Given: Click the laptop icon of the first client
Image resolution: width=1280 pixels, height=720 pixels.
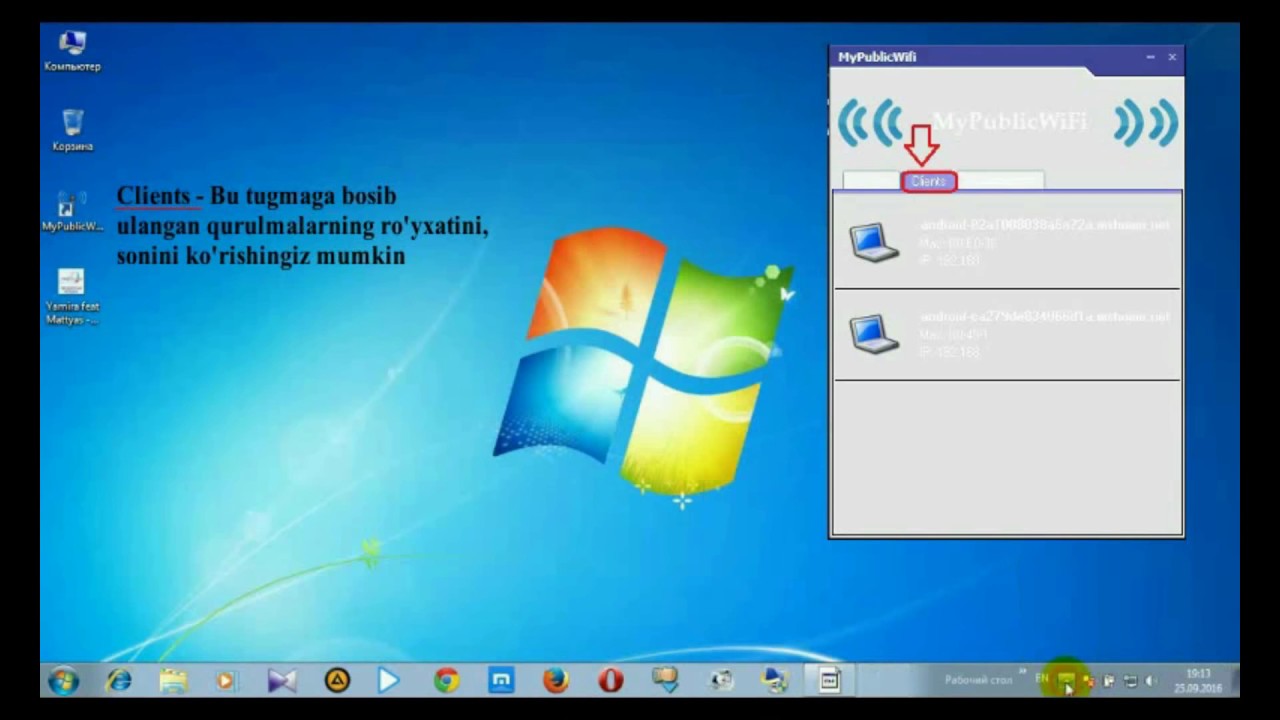Looking at the screenshot, I should pos(874,242).
